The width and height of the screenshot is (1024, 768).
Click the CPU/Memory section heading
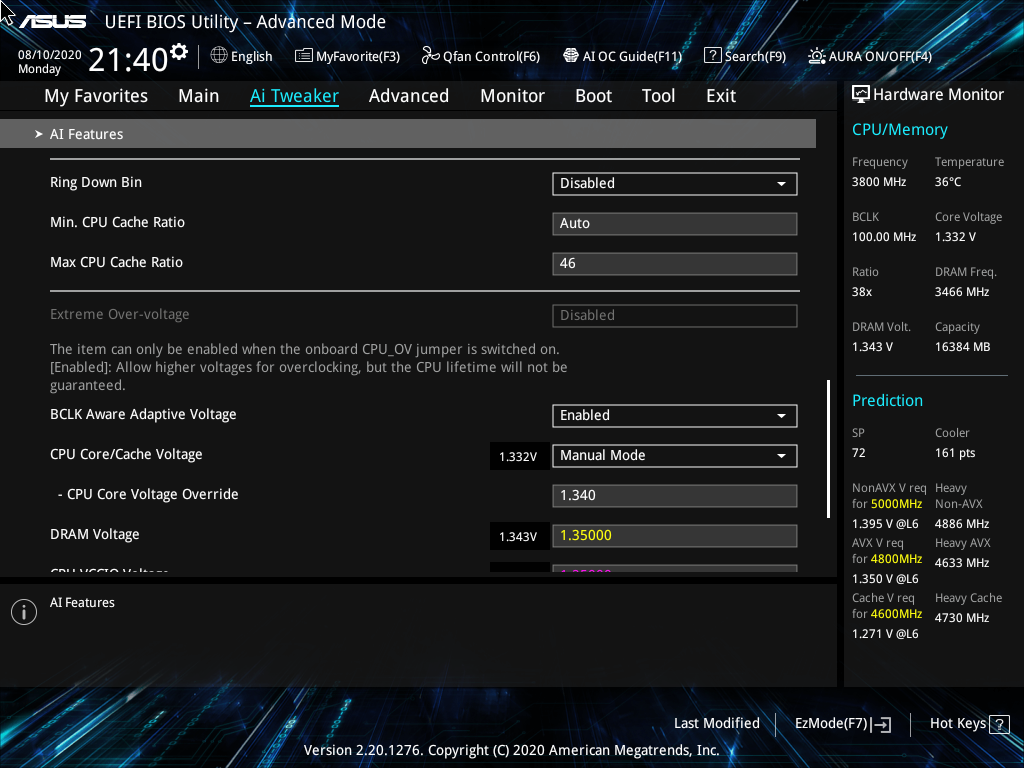[900, 130]
